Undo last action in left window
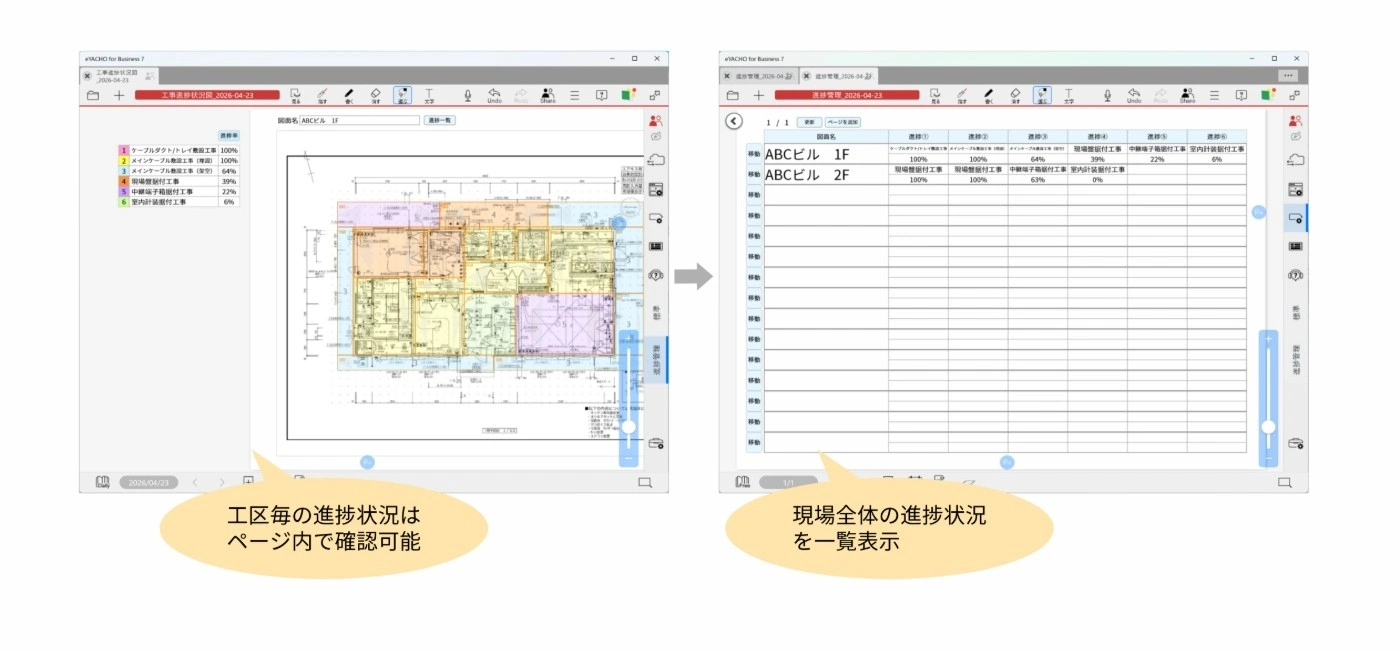 (494, 95)
